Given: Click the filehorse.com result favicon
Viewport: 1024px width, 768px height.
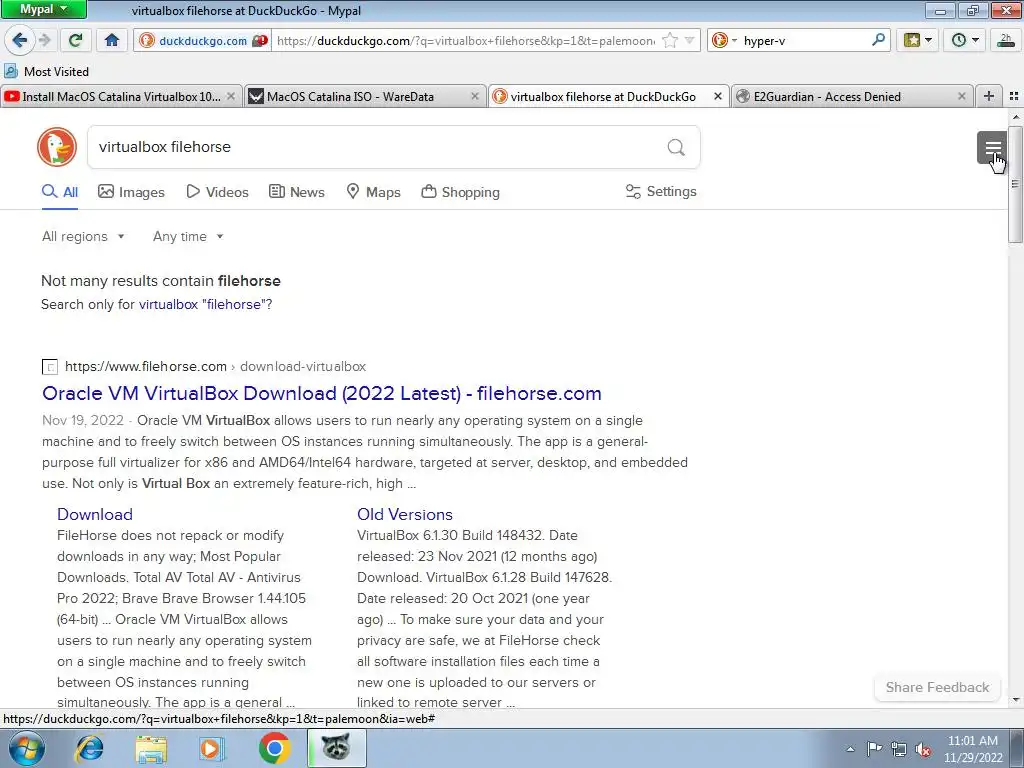Looking at the screenshot, I should pos(50,367).
